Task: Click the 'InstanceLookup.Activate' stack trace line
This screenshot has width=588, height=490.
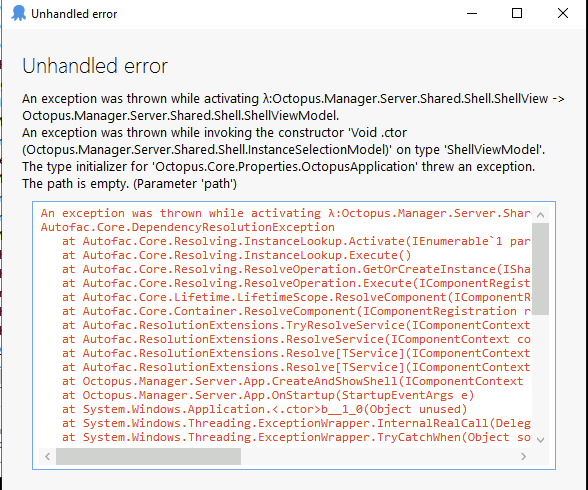Action: [296, 241]
